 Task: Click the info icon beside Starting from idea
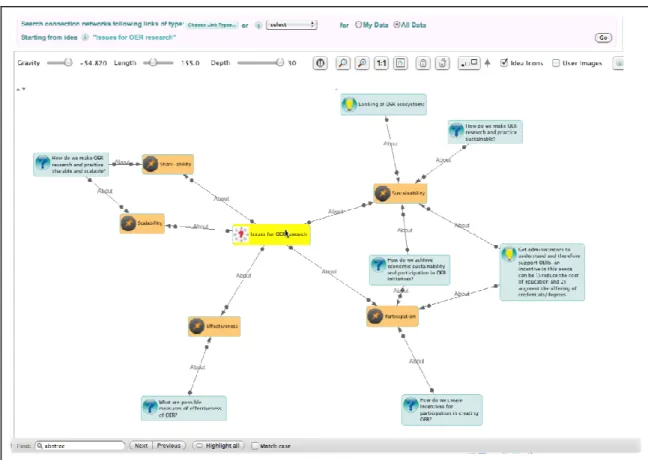(x=85, y=37)
